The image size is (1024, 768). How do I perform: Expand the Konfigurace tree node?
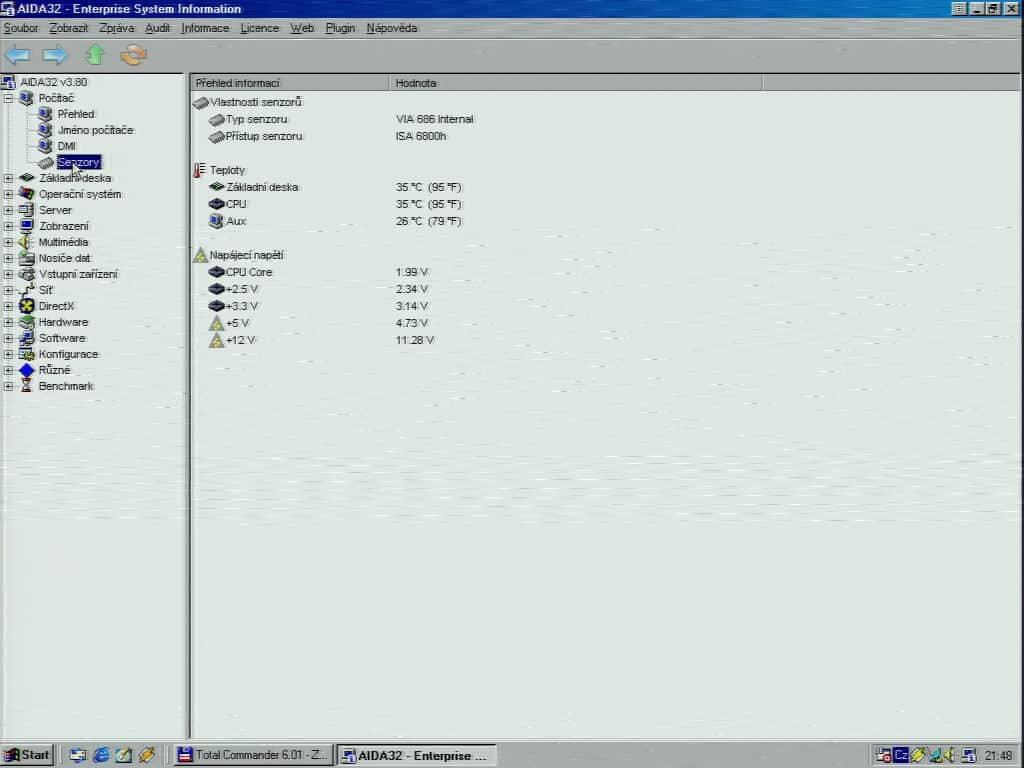click(x=8, y=354)
